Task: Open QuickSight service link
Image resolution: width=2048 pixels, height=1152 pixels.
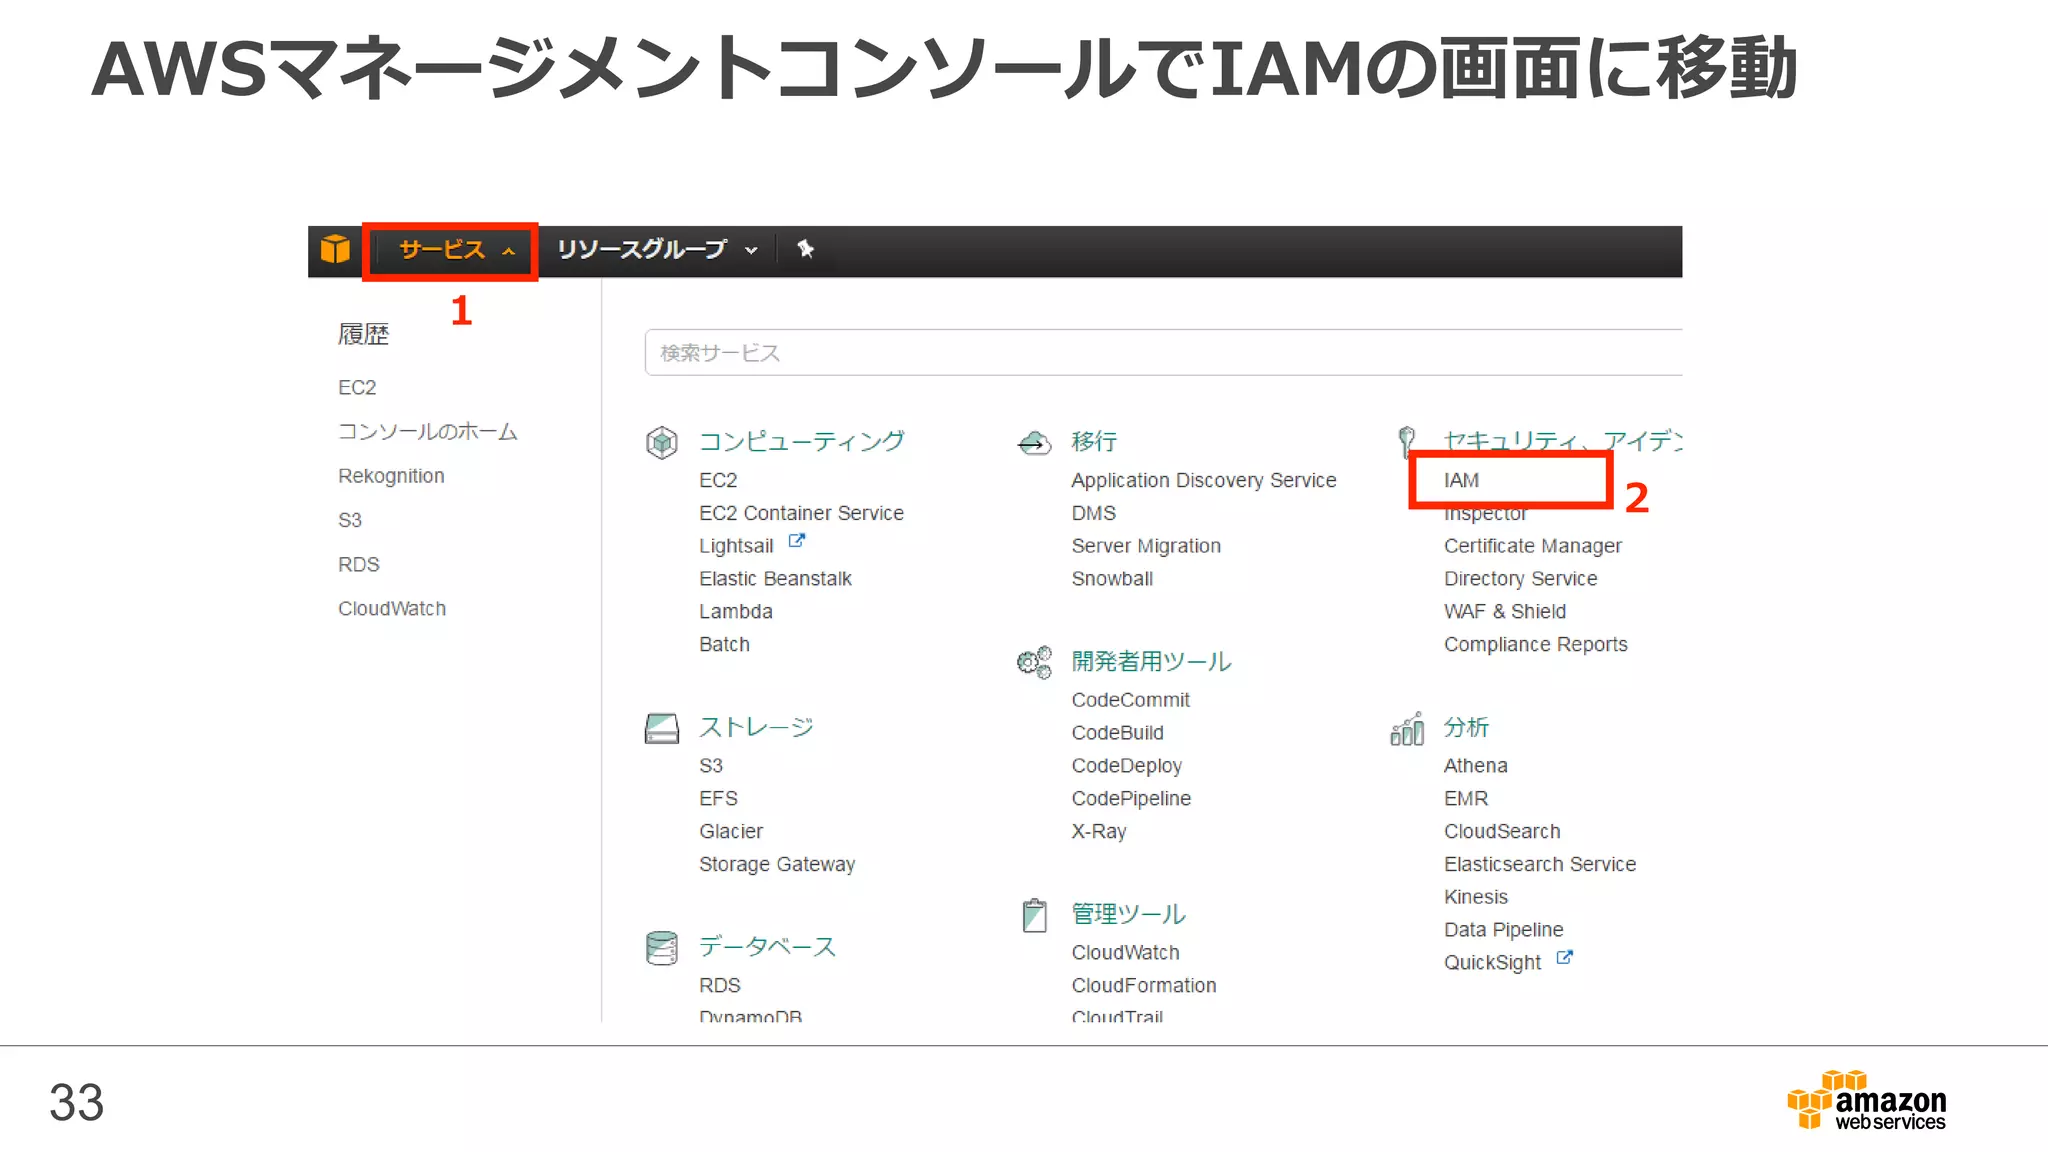Action: click(x=1493, y=963)
